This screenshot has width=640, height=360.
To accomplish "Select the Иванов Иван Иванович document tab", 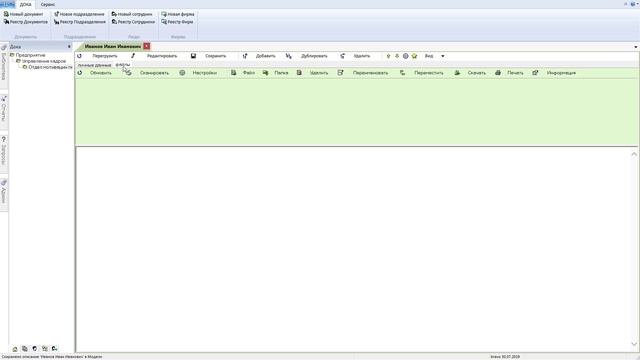I will click(x=113, y=47).
